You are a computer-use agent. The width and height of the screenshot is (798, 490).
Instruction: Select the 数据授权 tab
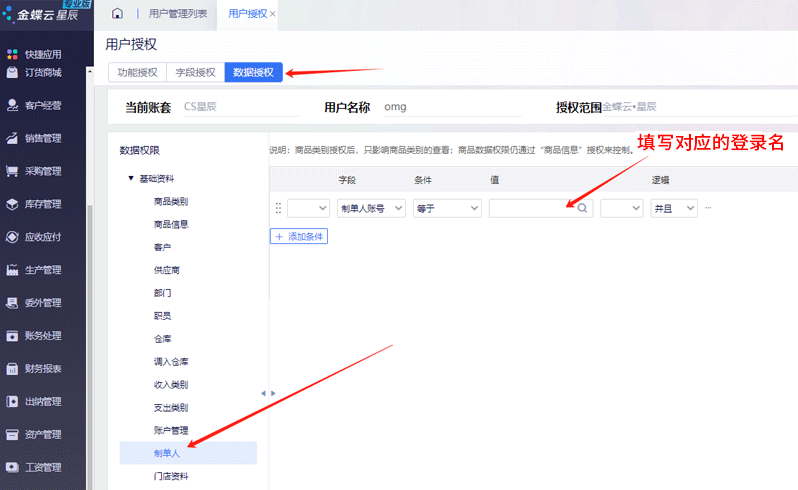[253, 72]
